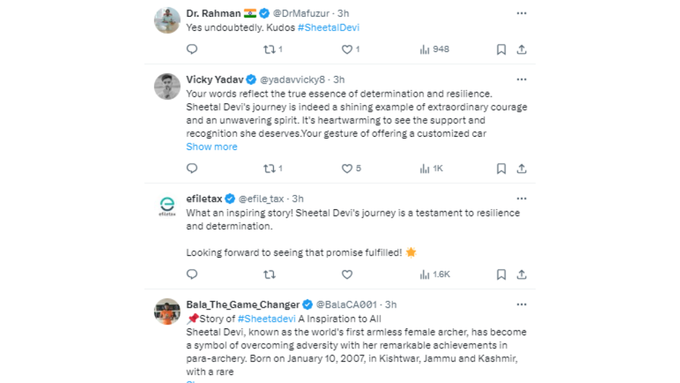This screenshot has width=680, height=383.
Task: Reply to Dr. Rahman's tweet
Action: [192, 49]
